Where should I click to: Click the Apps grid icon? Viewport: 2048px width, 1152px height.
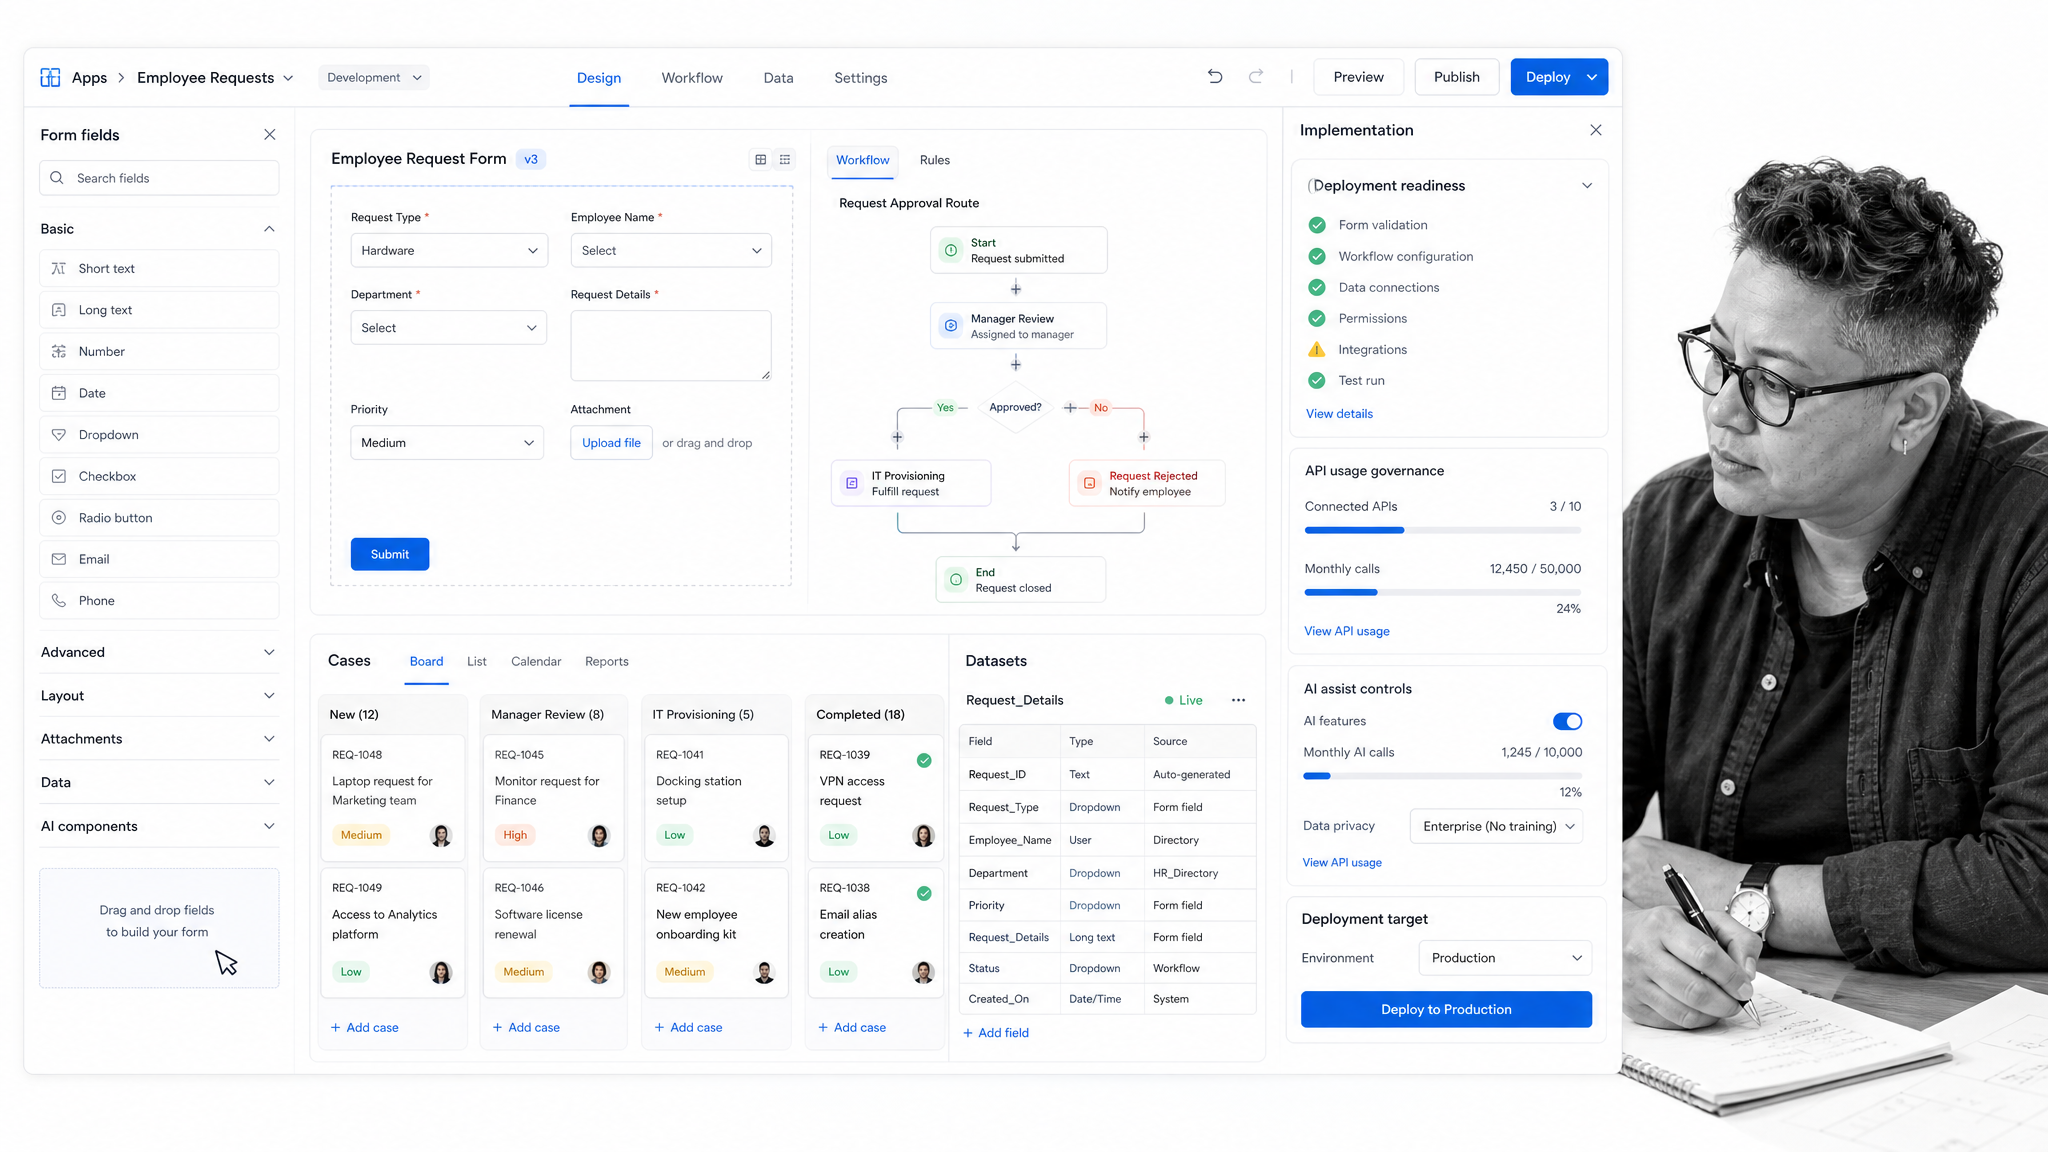coord(50,77)
